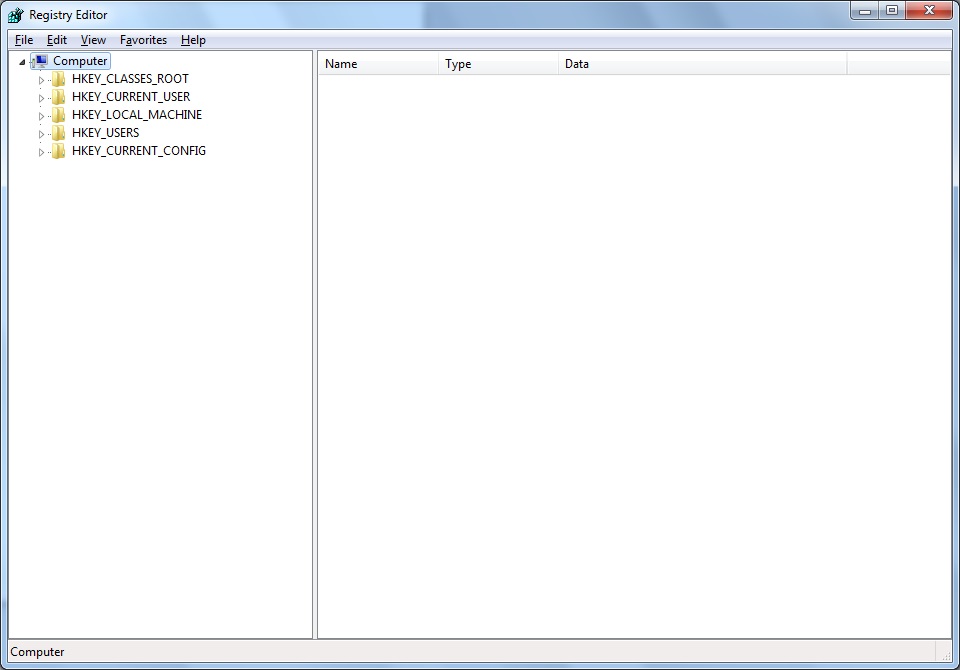Minimize the Registry Editor window
The width and height of the screenshot is (960, 670).
[x=865, y=10]
